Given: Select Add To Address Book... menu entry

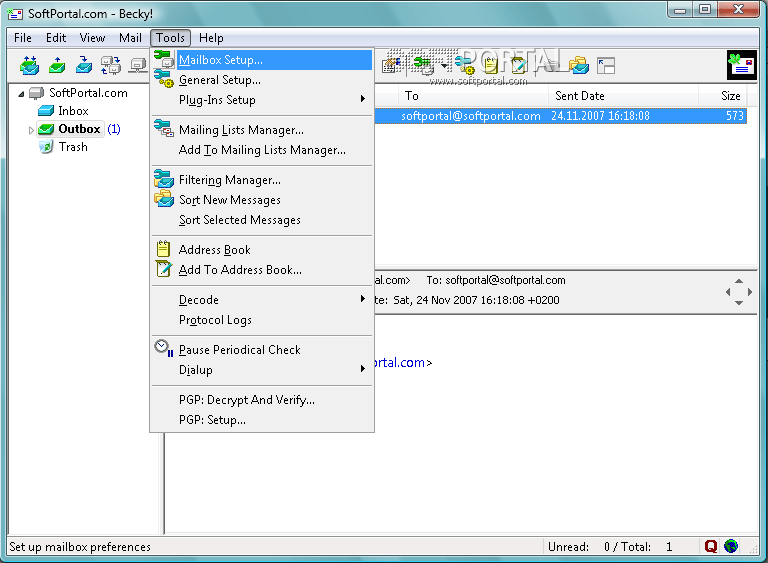Looking at the screenshot, I should click(262, 270).
